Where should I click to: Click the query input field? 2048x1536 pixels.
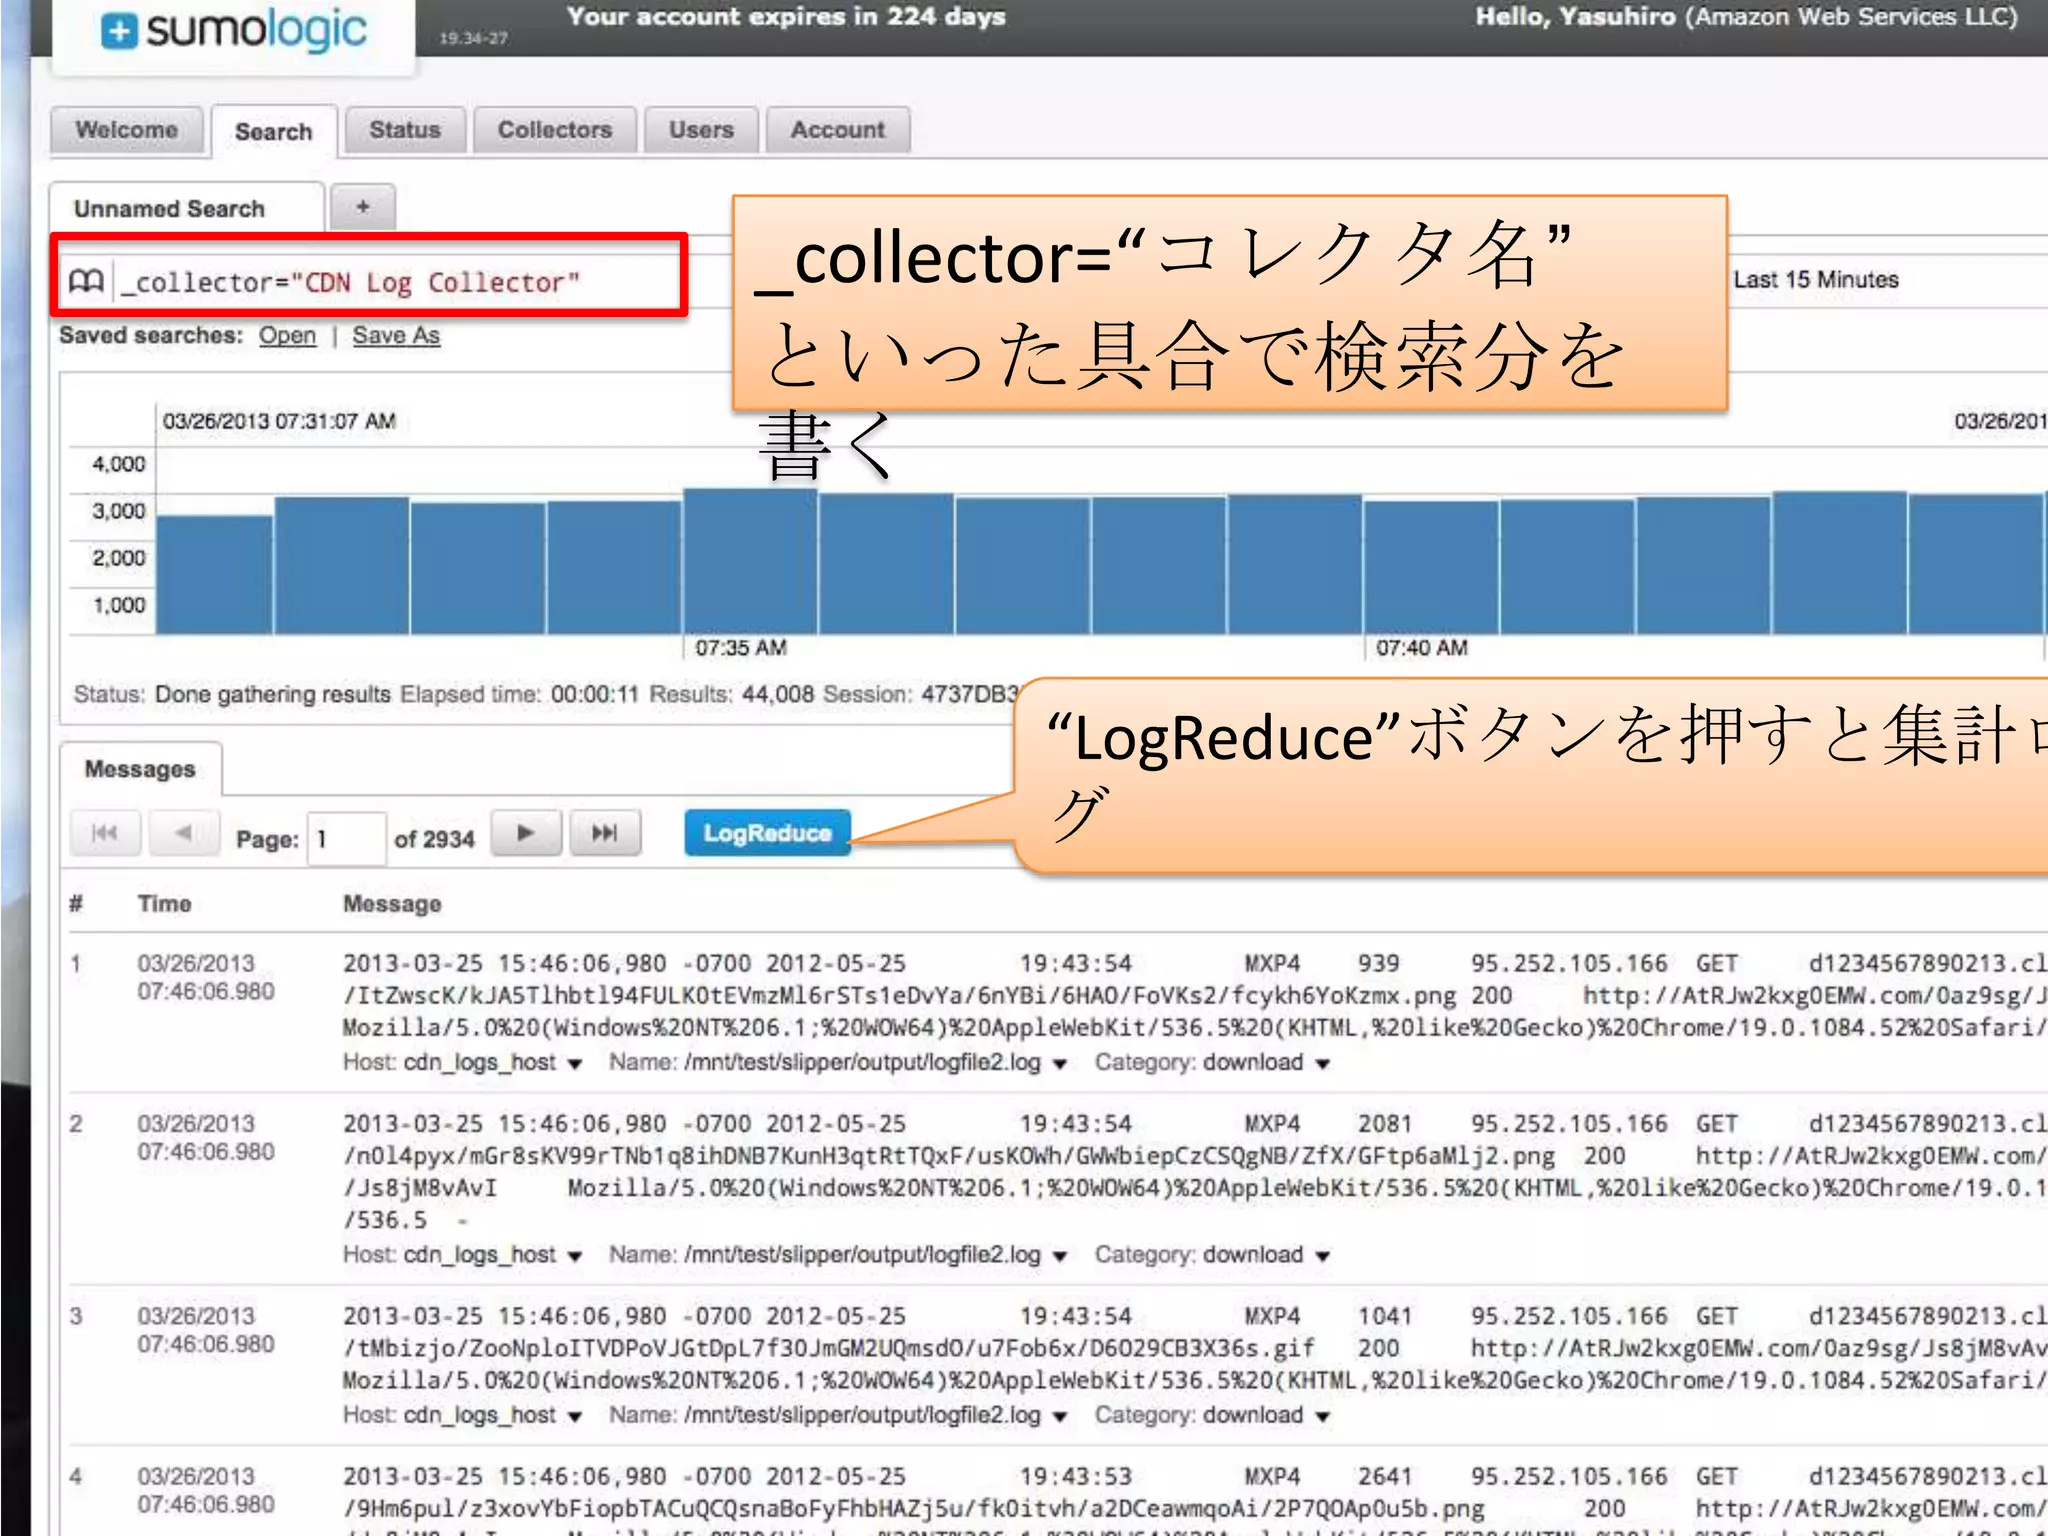[398, 283]
